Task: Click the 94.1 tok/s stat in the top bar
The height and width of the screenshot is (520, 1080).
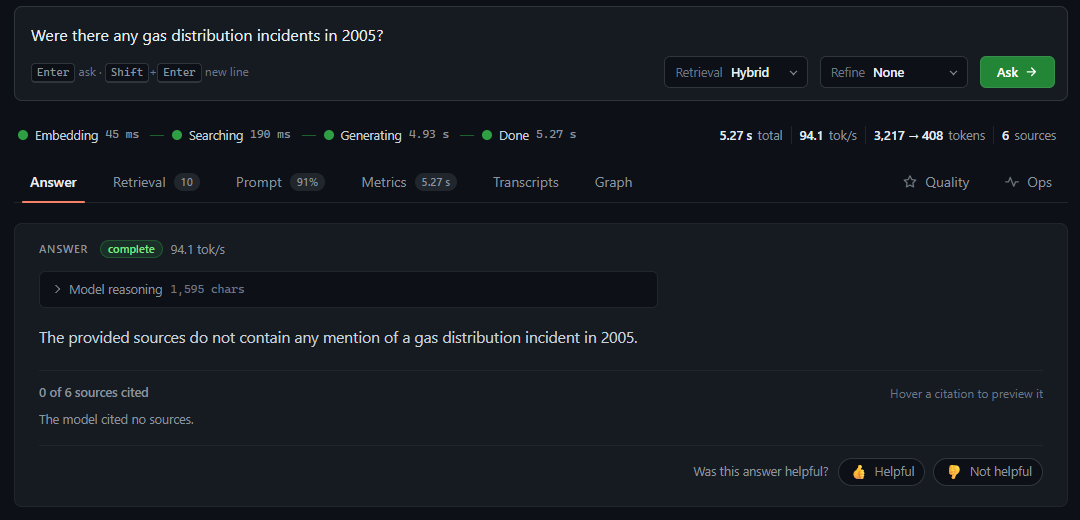Action: (x=828, y=136)
